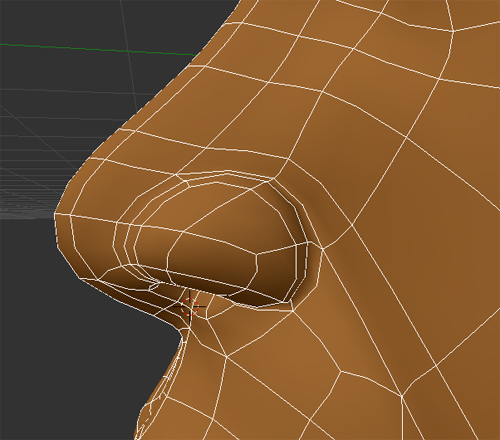This screenshot has height=440, width=500.
Task: Select the vertex where the columella meets the upper lip
Action: point(190,328)
